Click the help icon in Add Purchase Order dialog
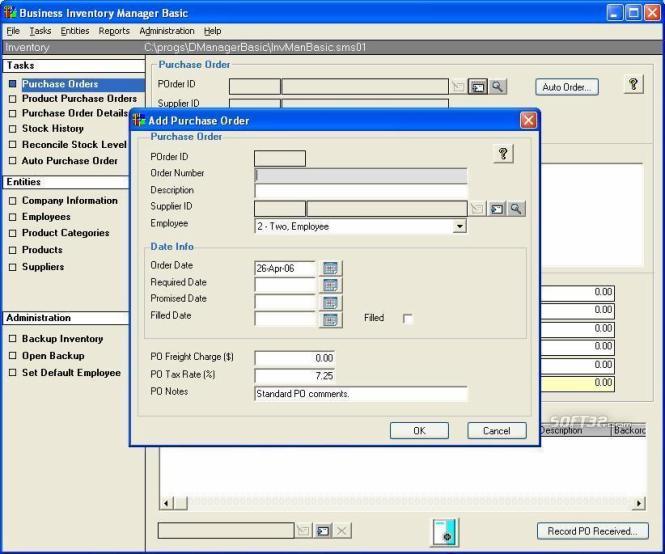Image resolution: width=665 pixels, height=554 pixels. (503, 154)
